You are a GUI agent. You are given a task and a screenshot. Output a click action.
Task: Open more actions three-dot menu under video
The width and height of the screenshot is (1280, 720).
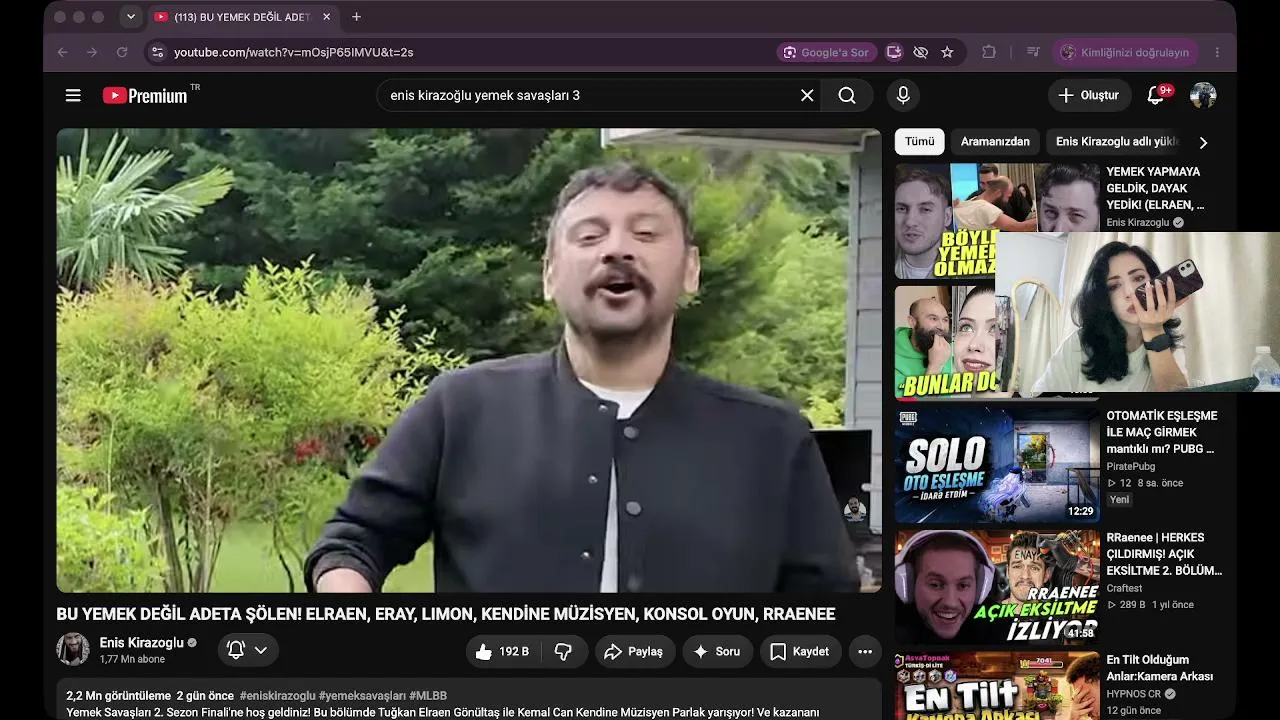click(865, 651)
